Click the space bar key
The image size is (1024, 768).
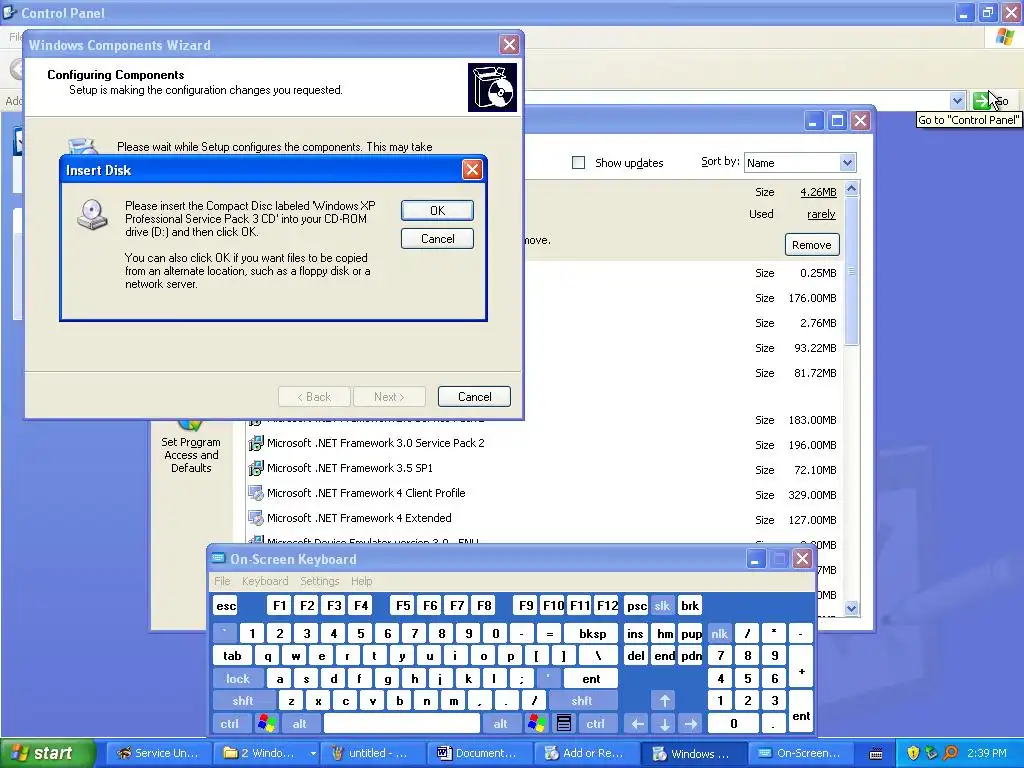[x=402, y=724]
